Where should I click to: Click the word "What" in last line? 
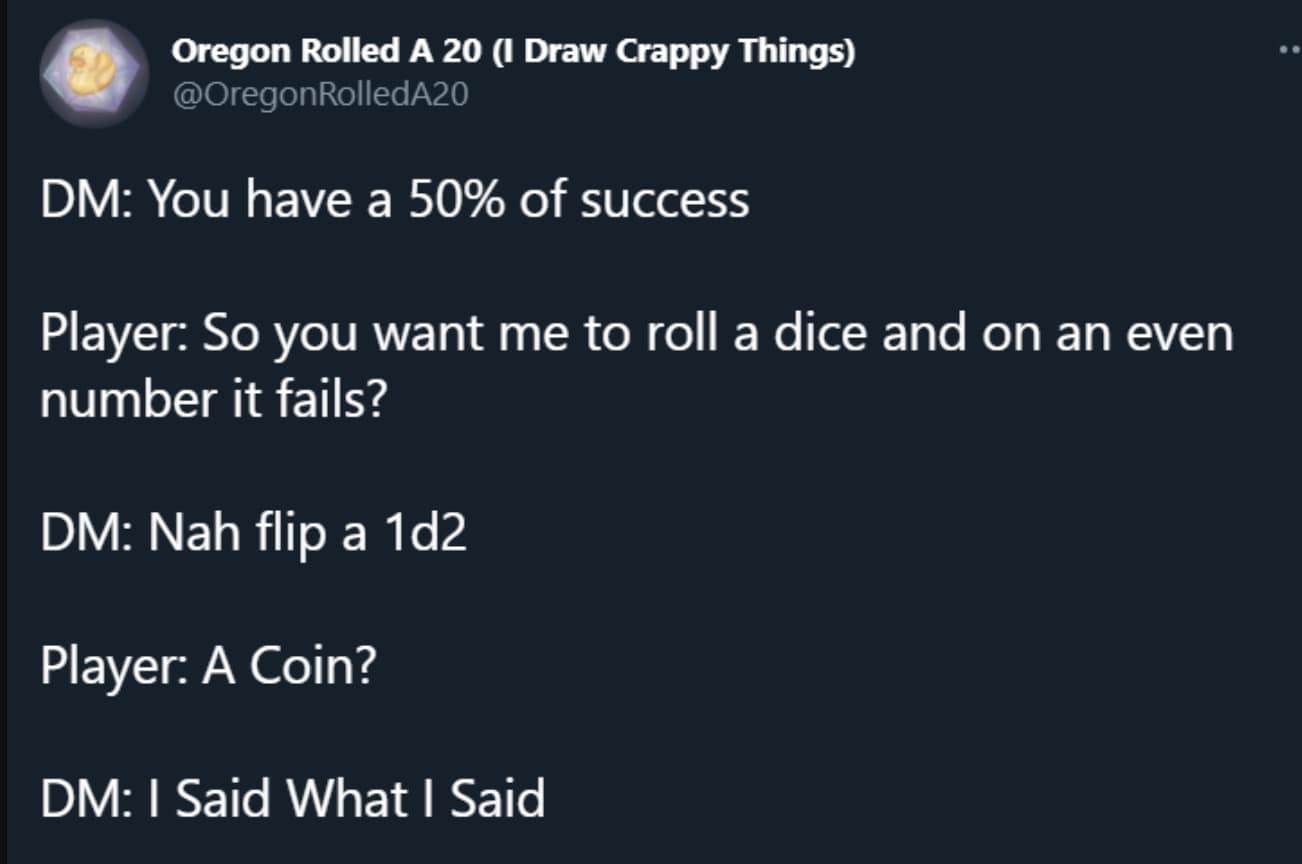pyautogui.click(x=348, y=798)
